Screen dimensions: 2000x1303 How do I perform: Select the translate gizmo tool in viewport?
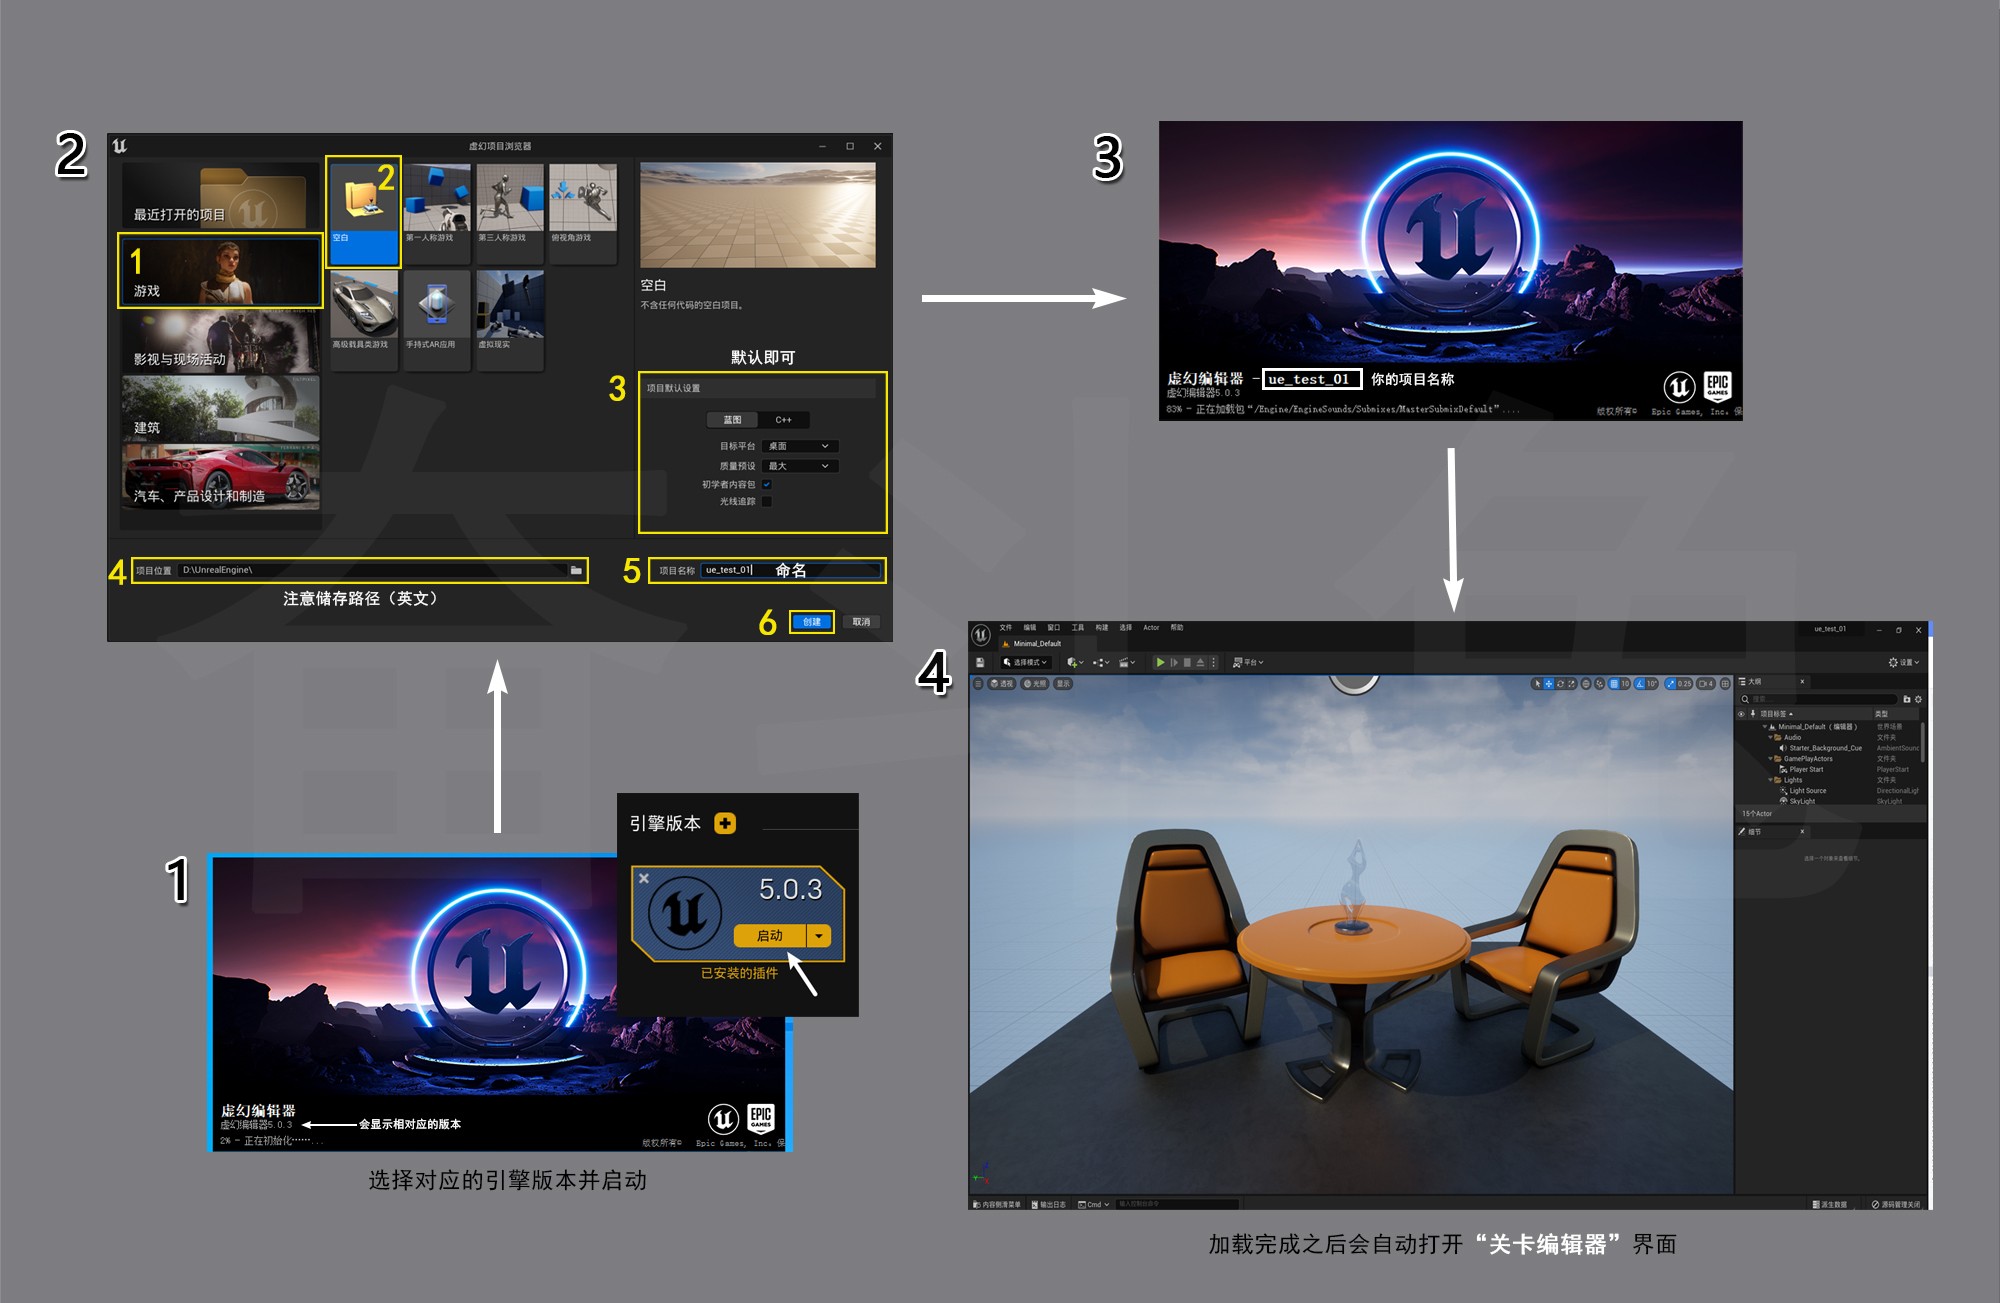point(1549,684)
